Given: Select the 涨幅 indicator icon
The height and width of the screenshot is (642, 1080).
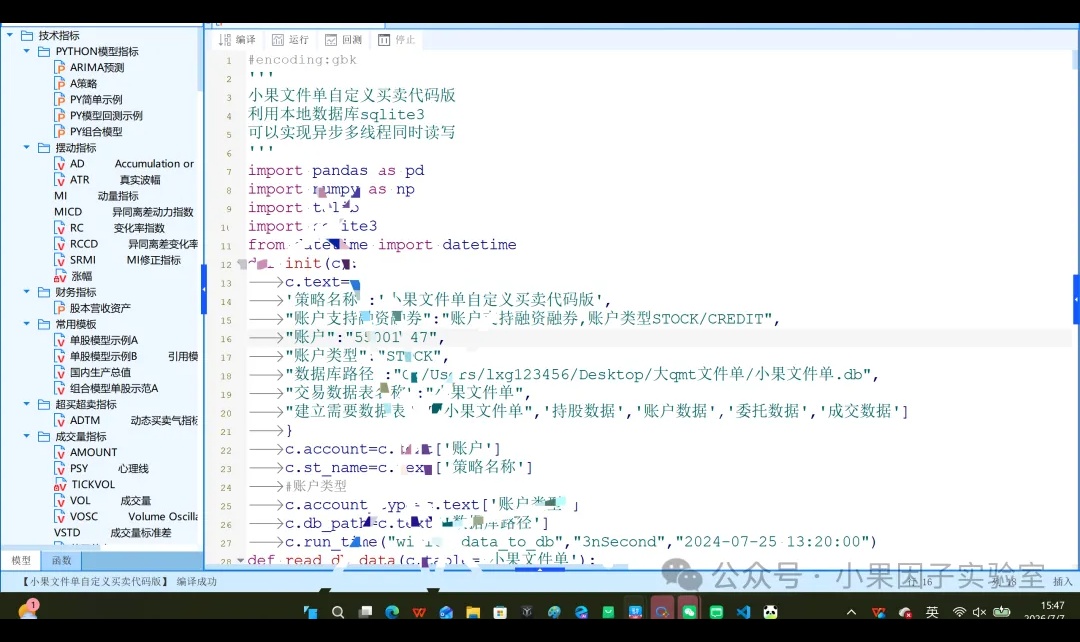Looking at the screenshot, I should click(x=61, y=276).
